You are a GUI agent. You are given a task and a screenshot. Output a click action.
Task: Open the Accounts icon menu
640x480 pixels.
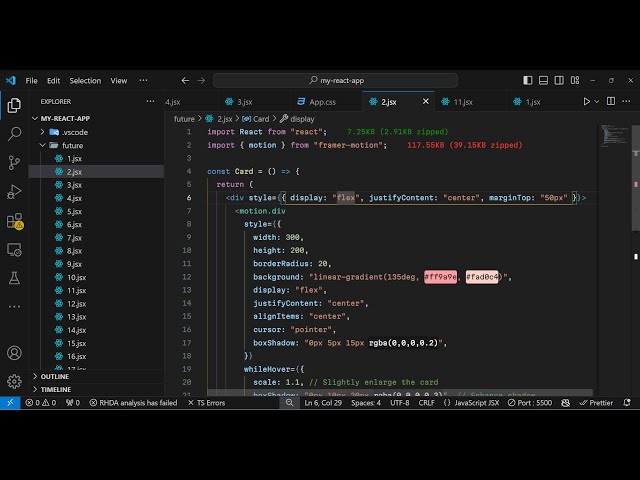(14, 353)
